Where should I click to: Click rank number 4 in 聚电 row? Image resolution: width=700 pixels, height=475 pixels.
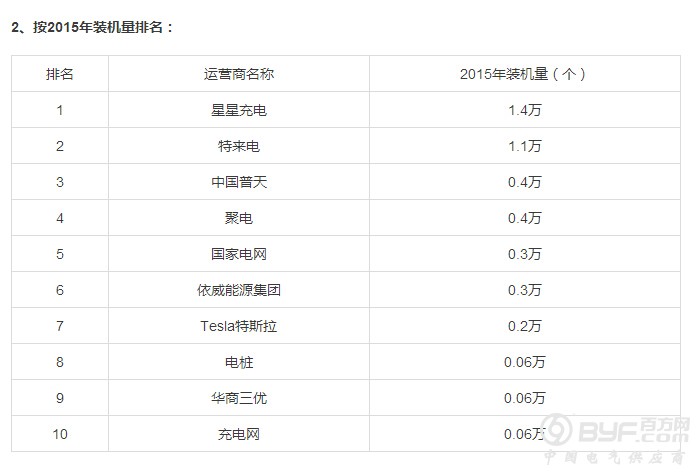click(60, 218)
